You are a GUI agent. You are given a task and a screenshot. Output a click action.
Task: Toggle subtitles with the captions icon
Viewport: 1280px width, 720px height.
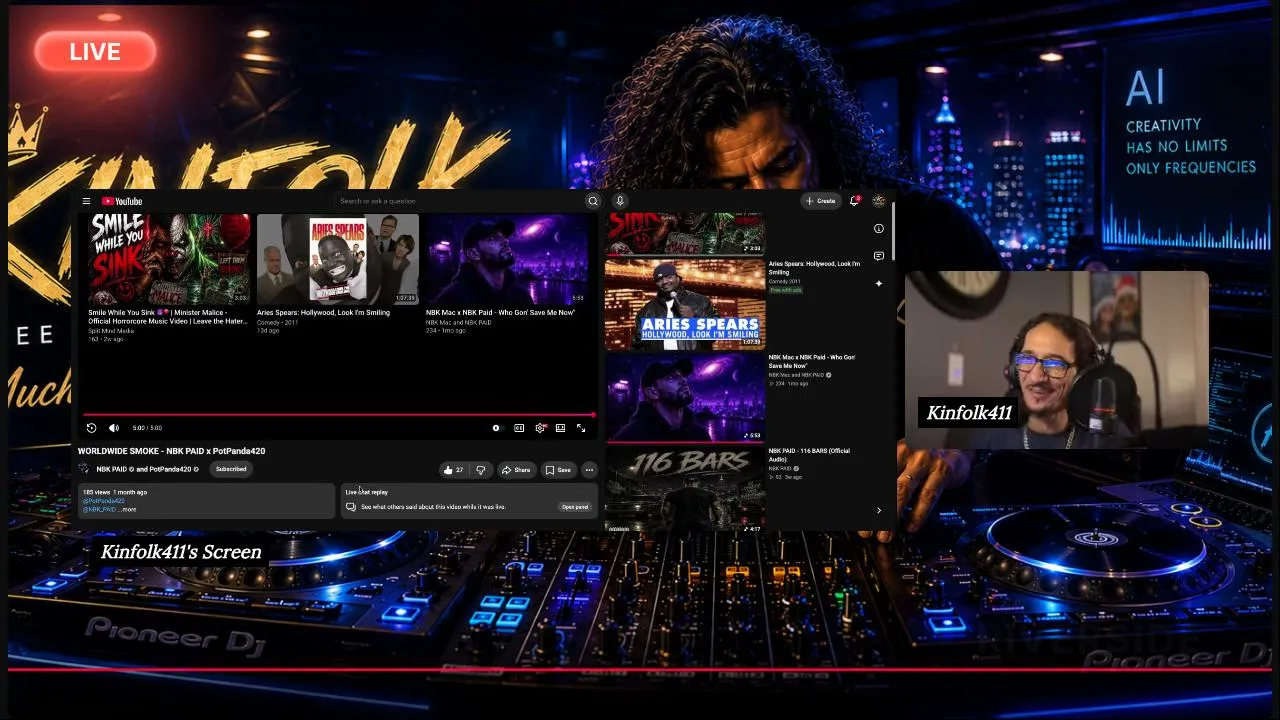click(x=519, y=428)
